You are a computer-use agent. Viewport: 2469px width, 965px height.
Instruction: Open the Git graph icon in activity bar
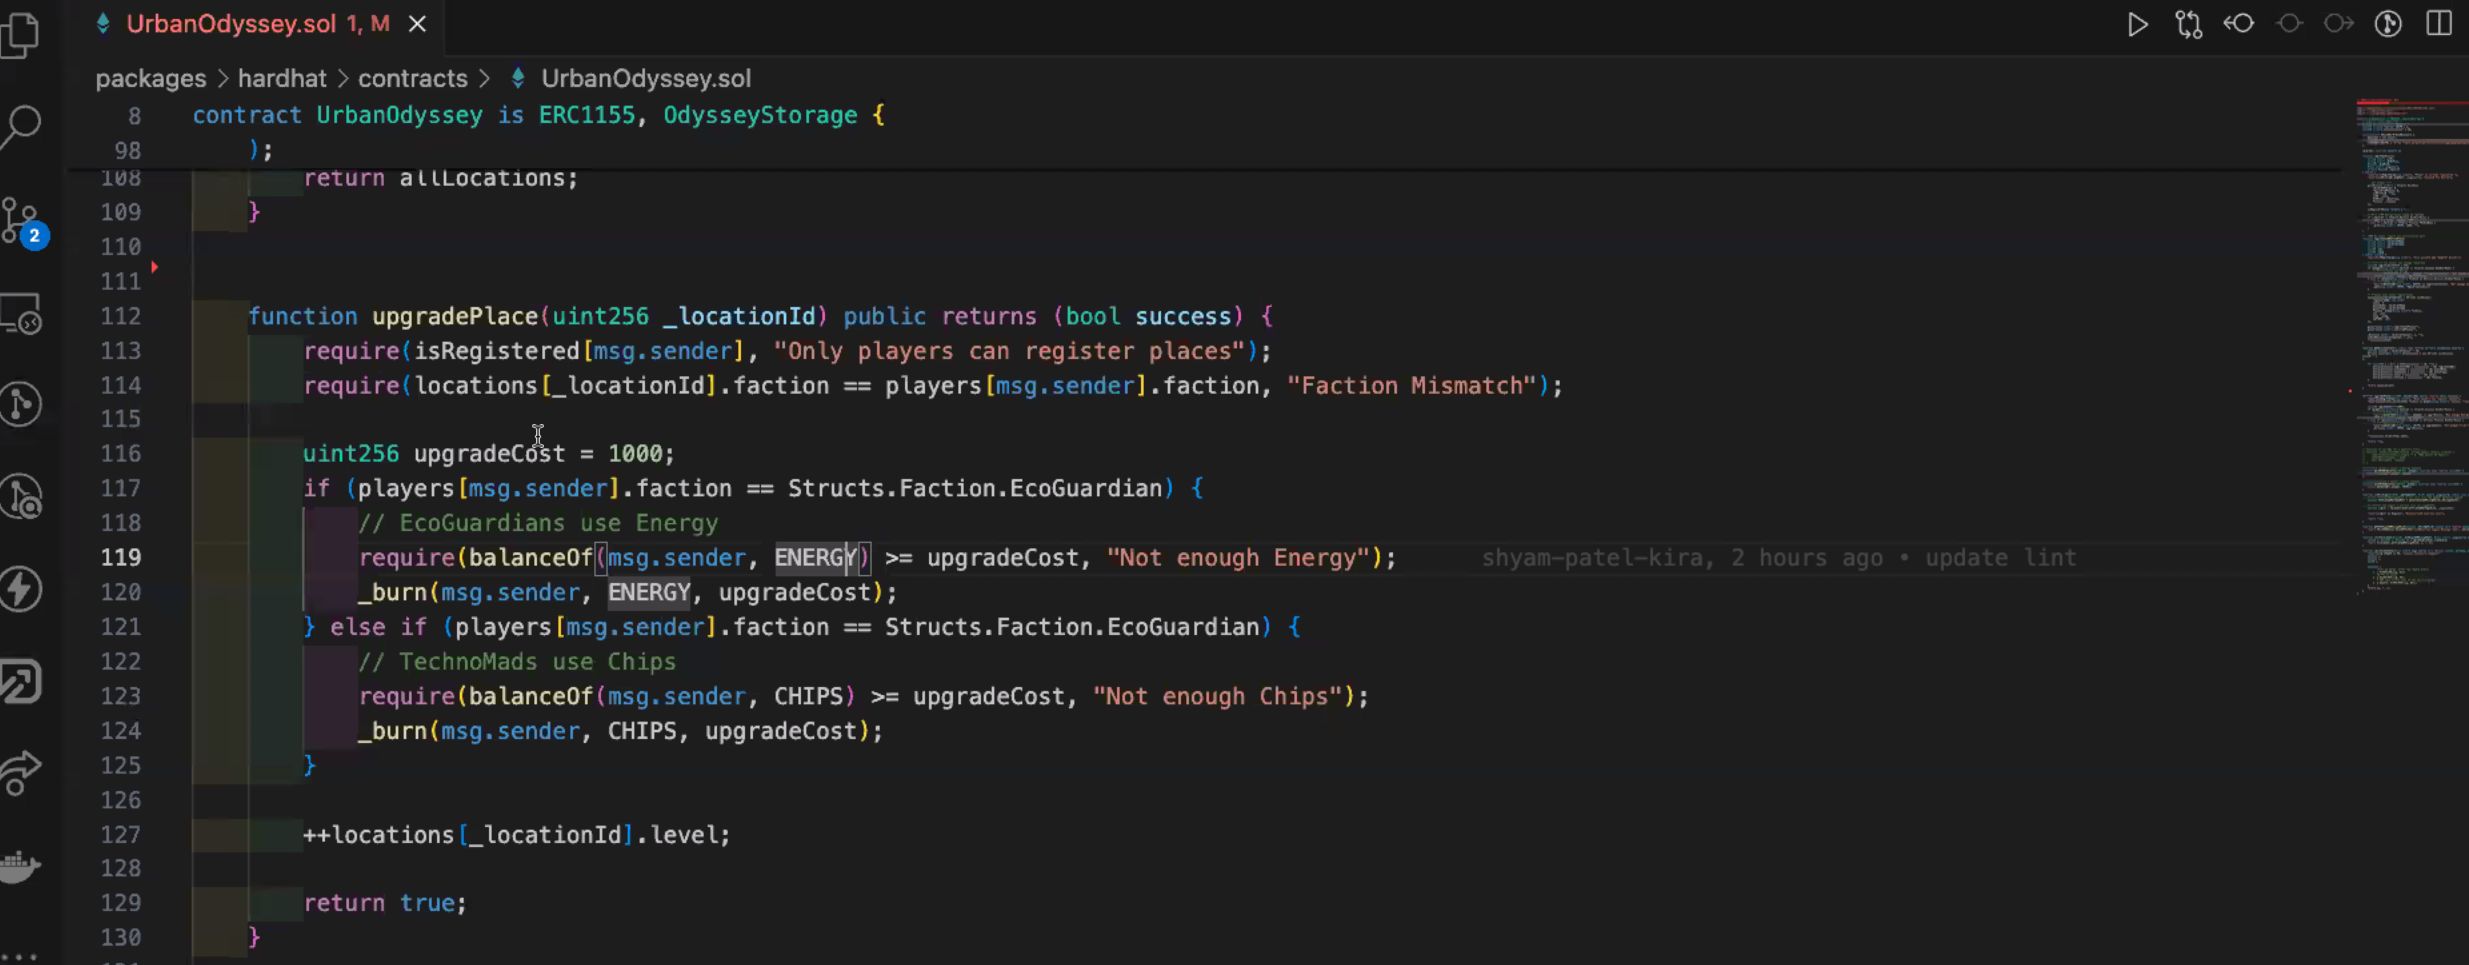click(x=22, y=405)
